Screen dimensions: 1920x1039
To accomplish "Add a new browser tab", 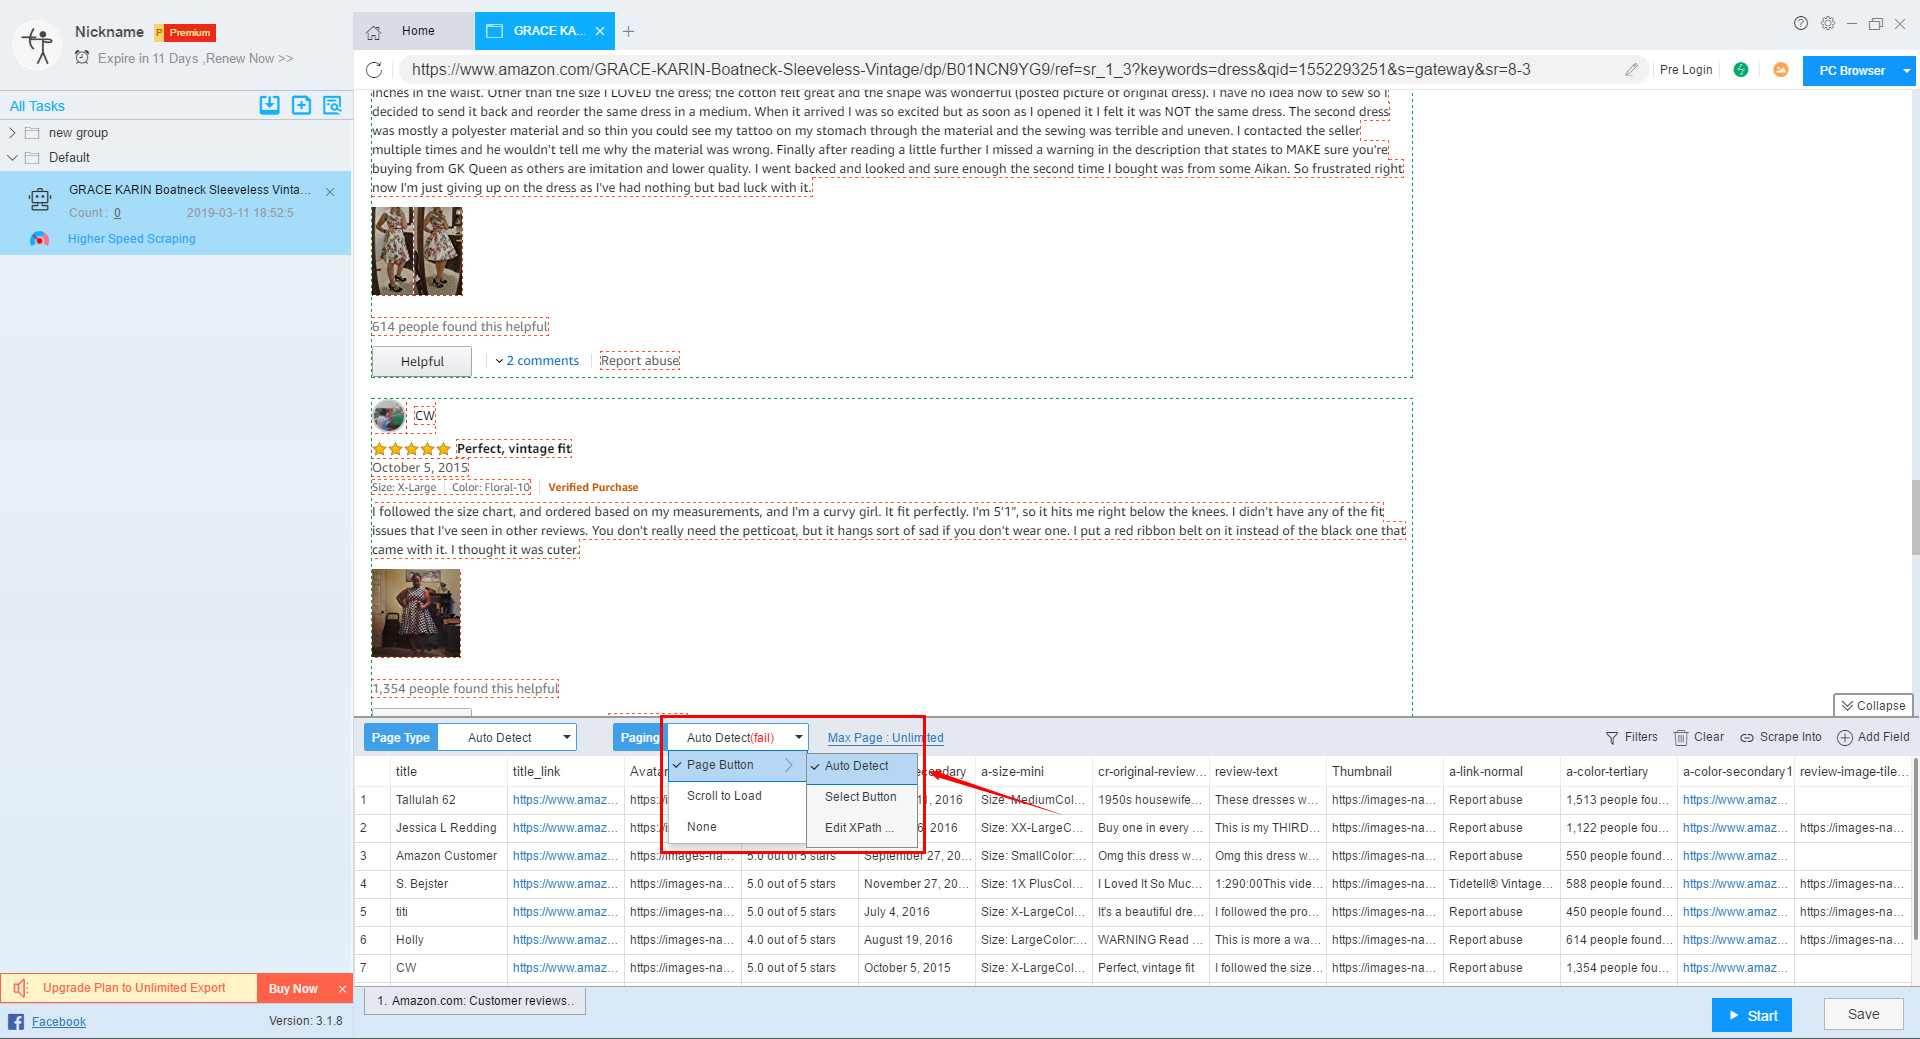I will click(628, 32).
